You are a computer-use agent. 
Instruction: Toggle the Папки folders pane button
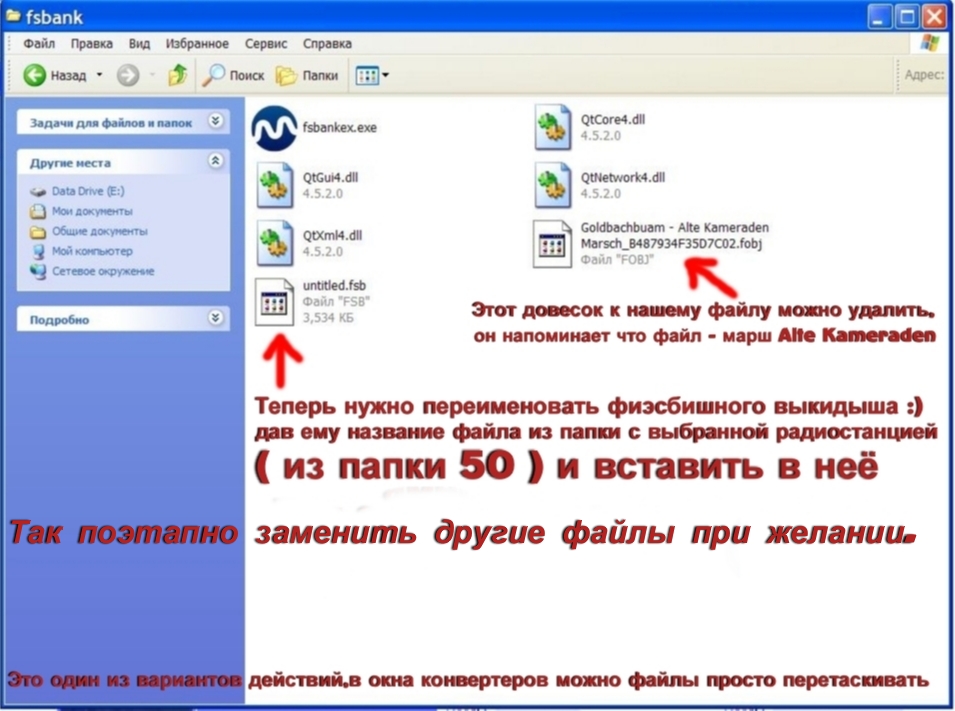point(307,76)
